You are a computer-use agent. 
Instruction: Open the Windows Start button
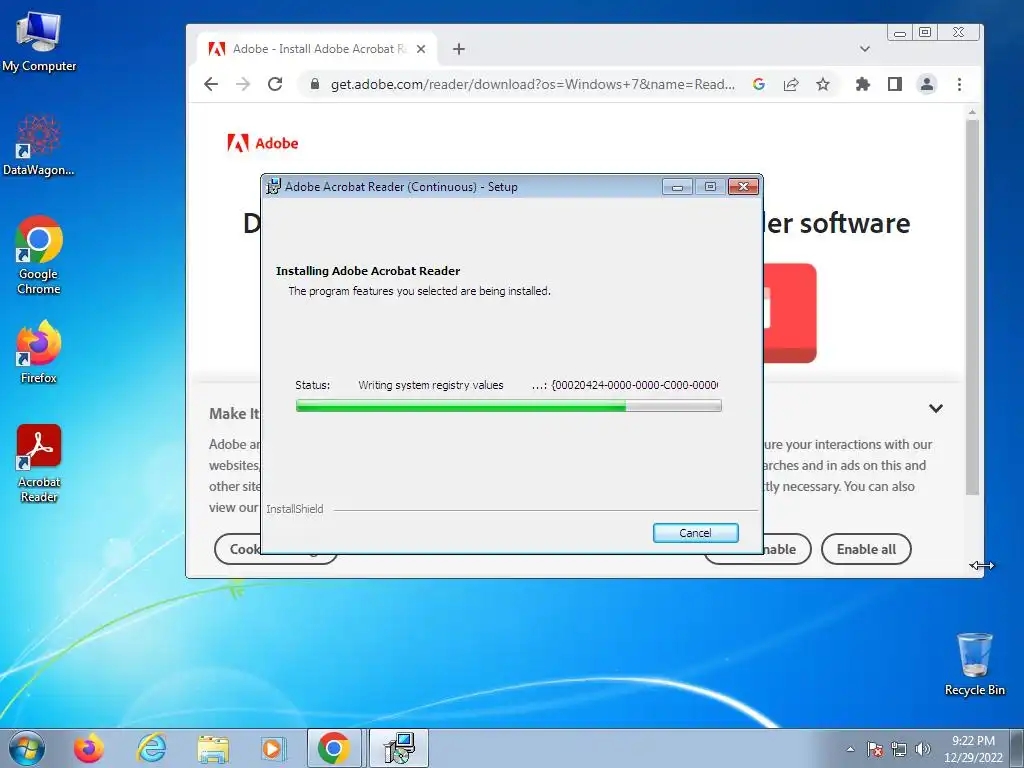(x=27, y=748)
